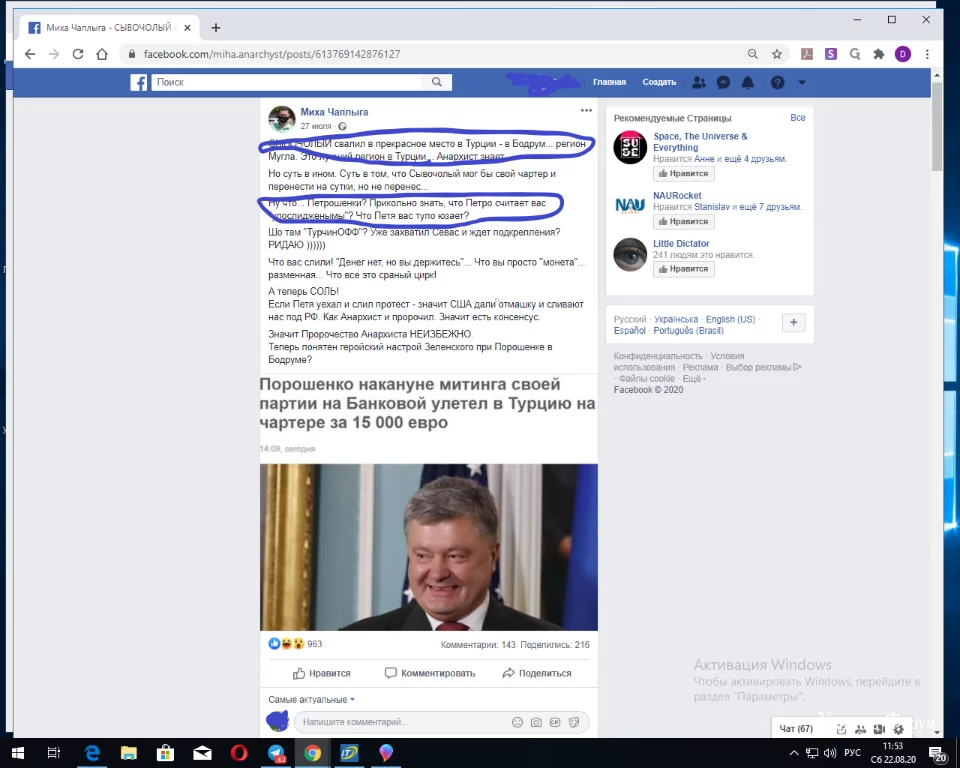Open Chrome extensions puzzle icon
Image resolution: width=960 pixels, height=768 pixels.
(x=879, y=54)
